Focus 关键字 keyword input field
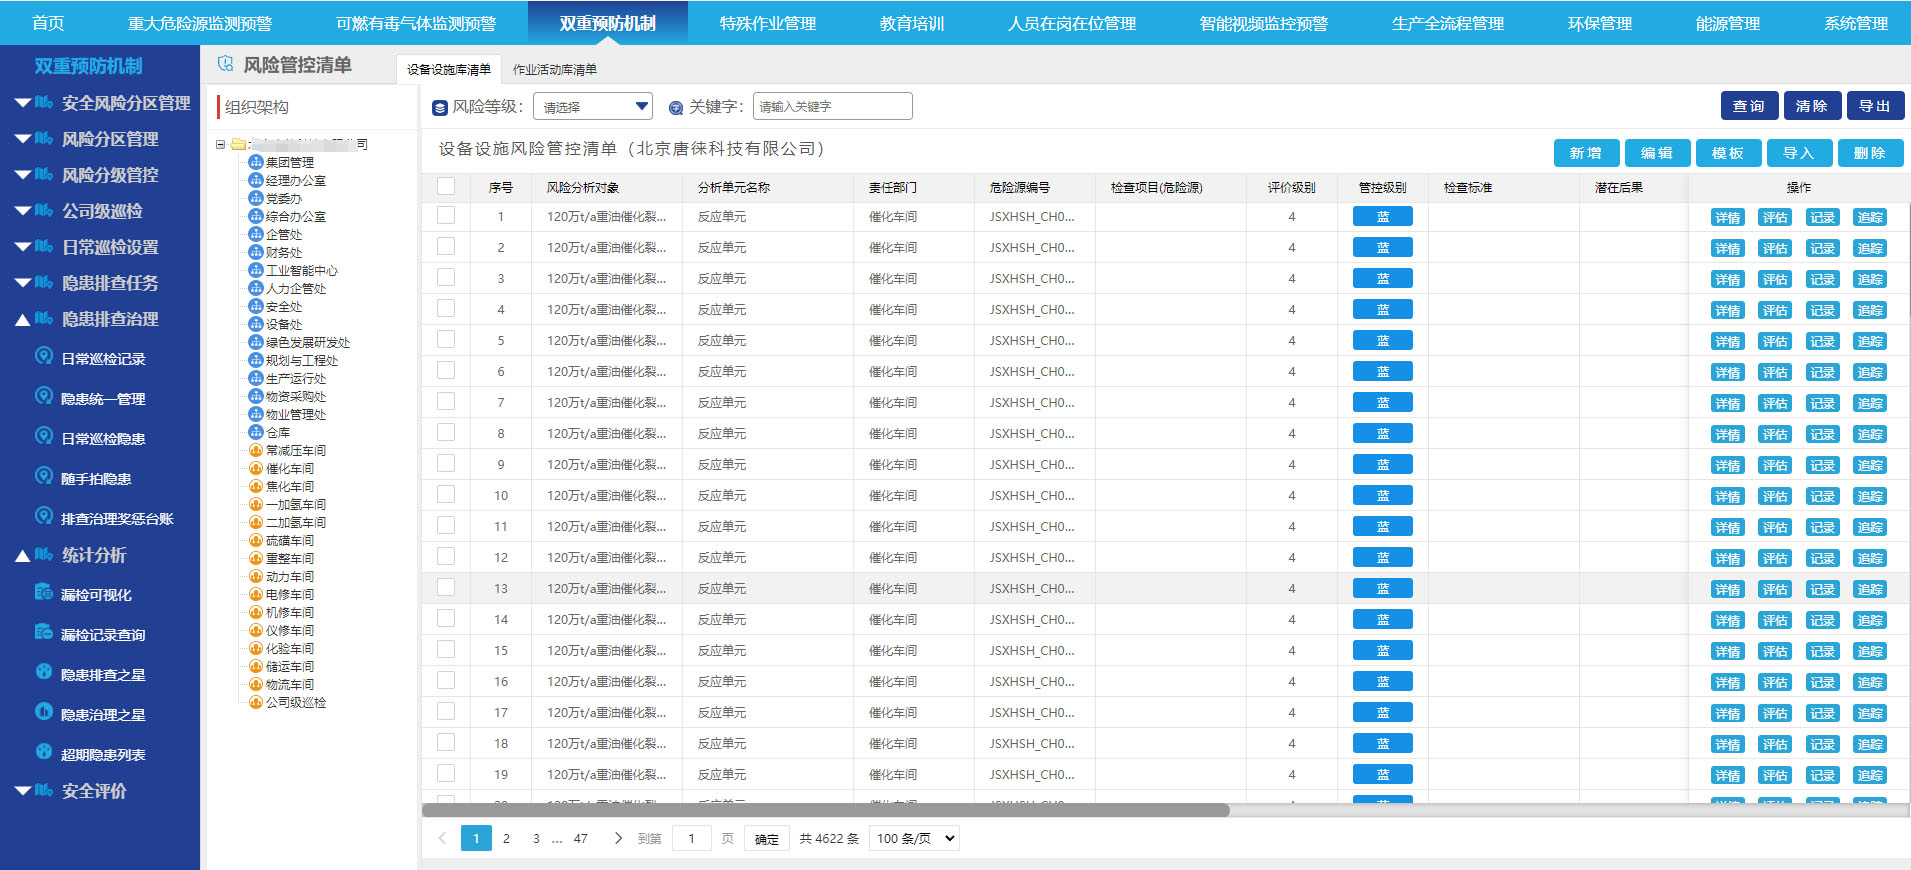1911x870 pixels. (x=833, y=106)
